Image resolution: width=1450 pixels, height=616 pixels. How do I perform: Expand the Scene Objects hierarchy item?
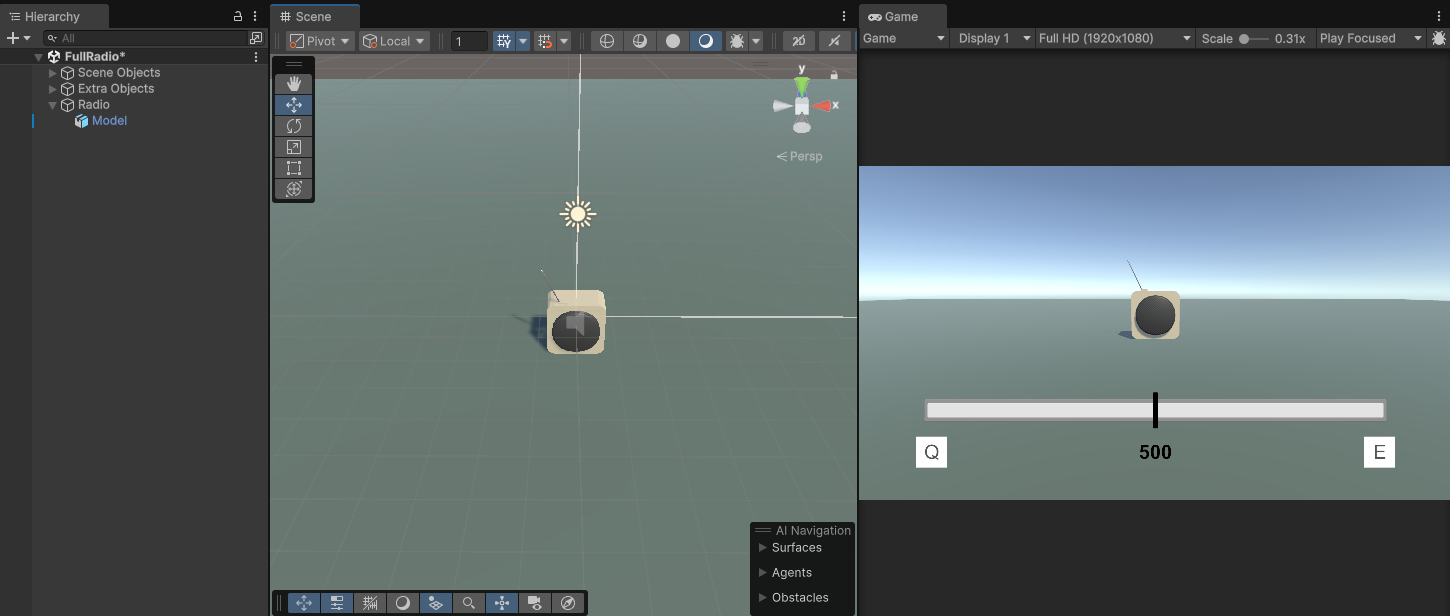coord(53,72)
